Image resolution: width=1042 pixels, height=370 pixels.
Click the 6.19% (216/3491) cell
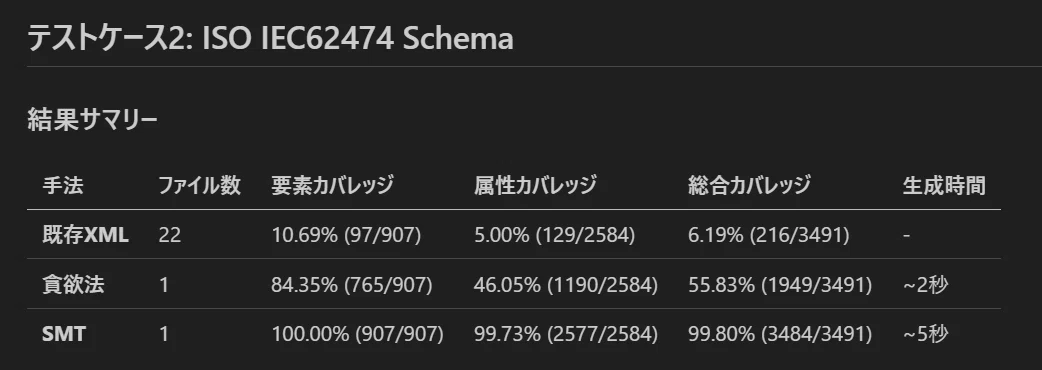pyautogui.click(x=768, y=235)
